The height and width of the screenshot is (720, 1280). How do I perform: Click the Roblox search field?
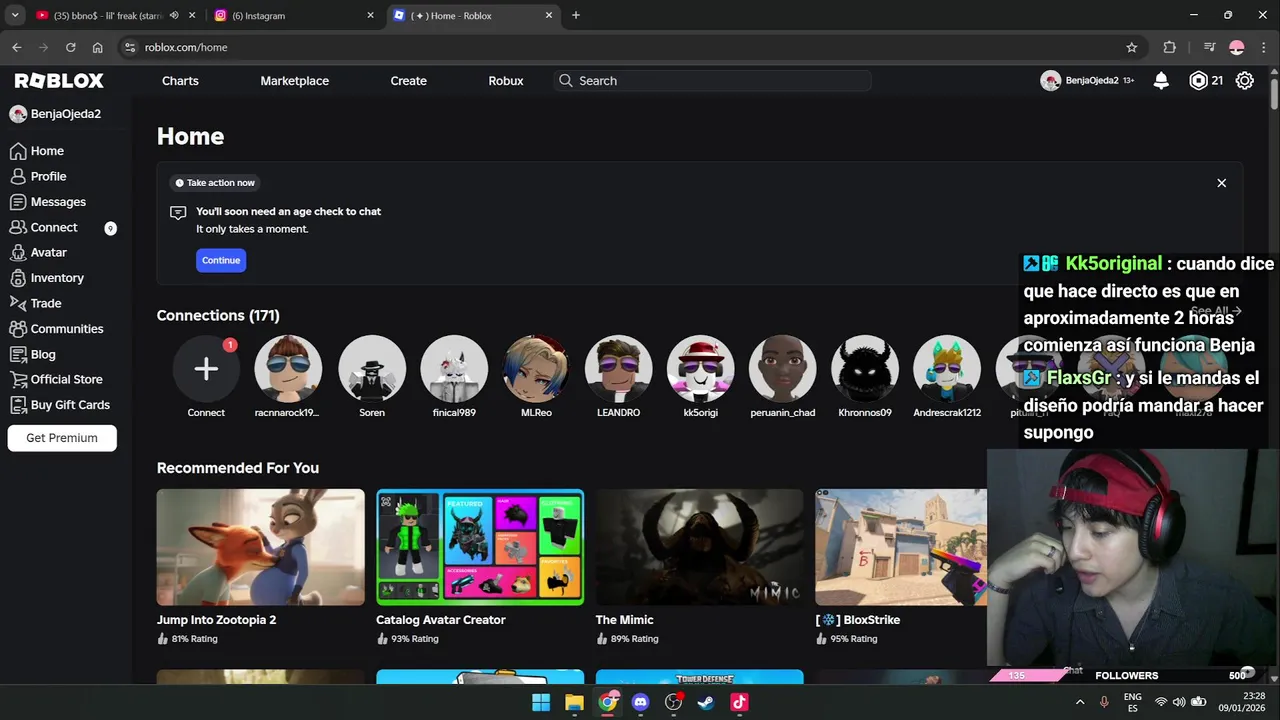[x=713, y=81]
